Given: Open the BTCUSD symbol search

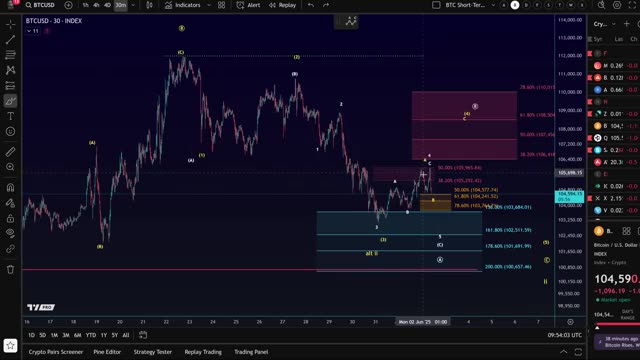Looking at the screenshot, I should pos(40,5).
